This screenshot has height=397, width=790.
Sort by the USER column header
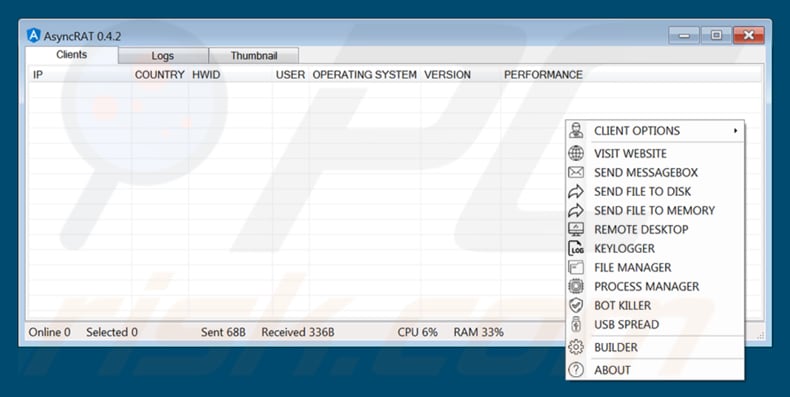290,75
